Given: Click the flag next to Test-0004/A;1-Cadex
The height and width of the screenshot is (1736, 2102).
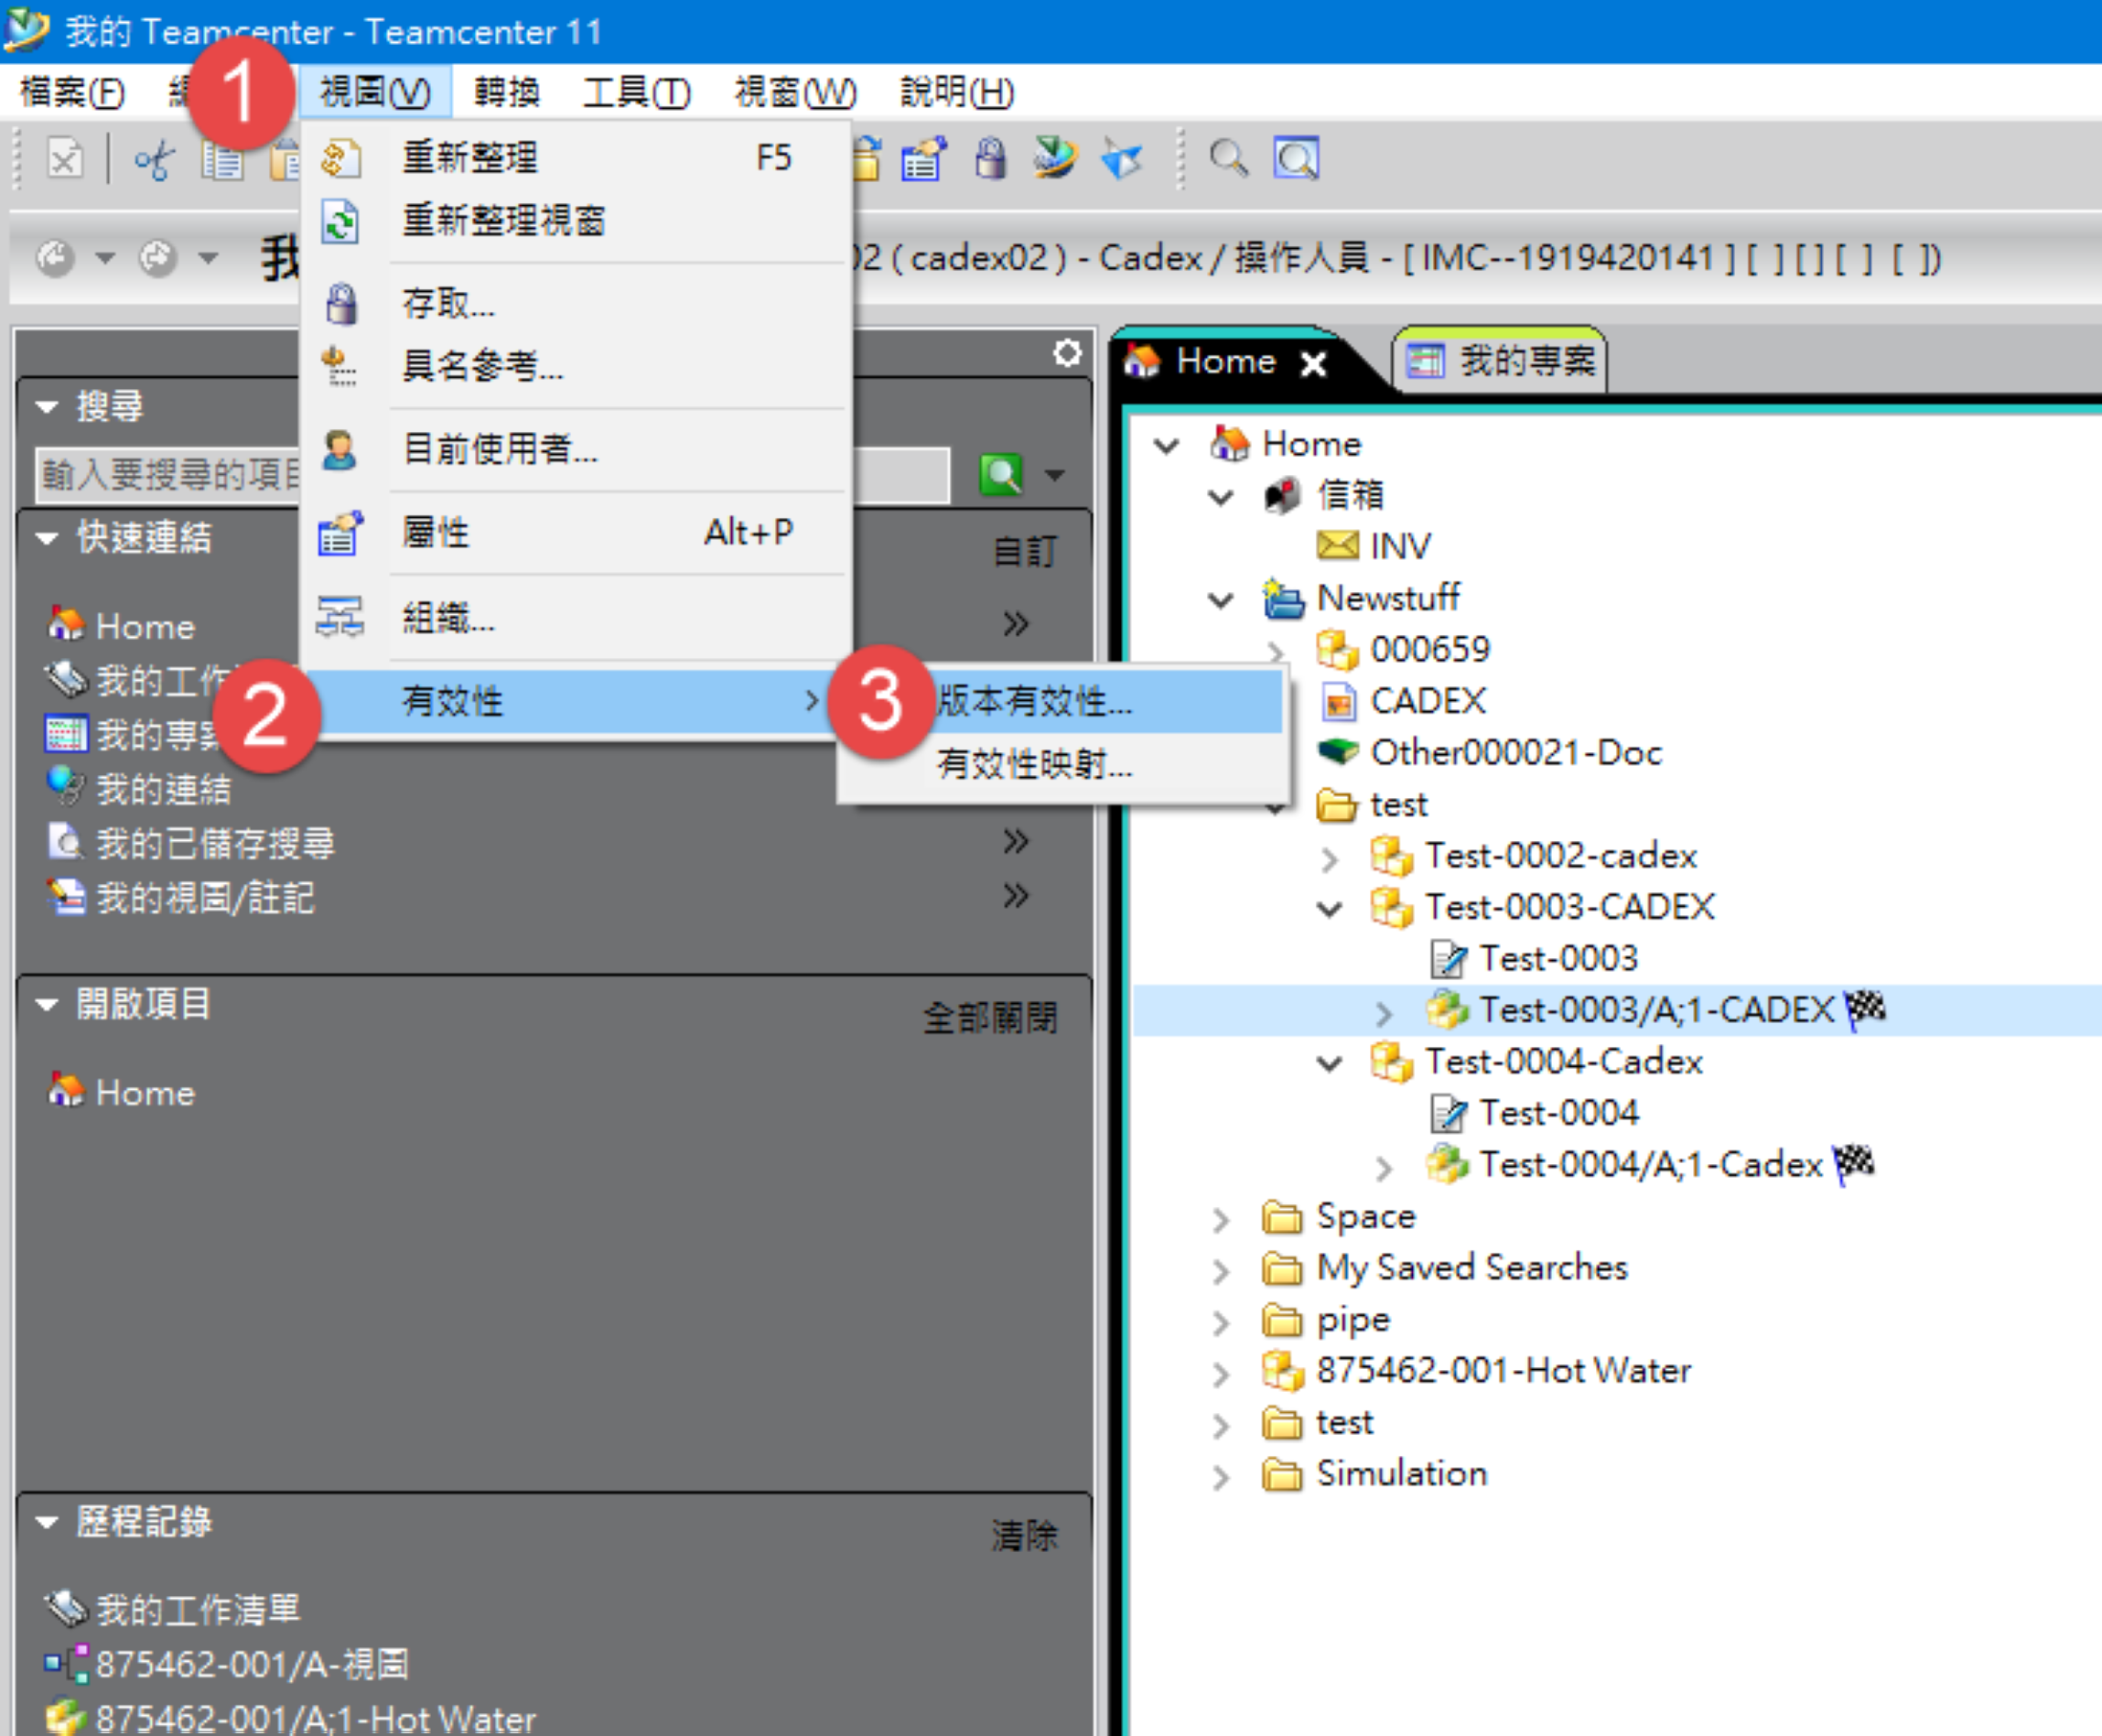Looking at the screenshot, I should 1855,1163.
